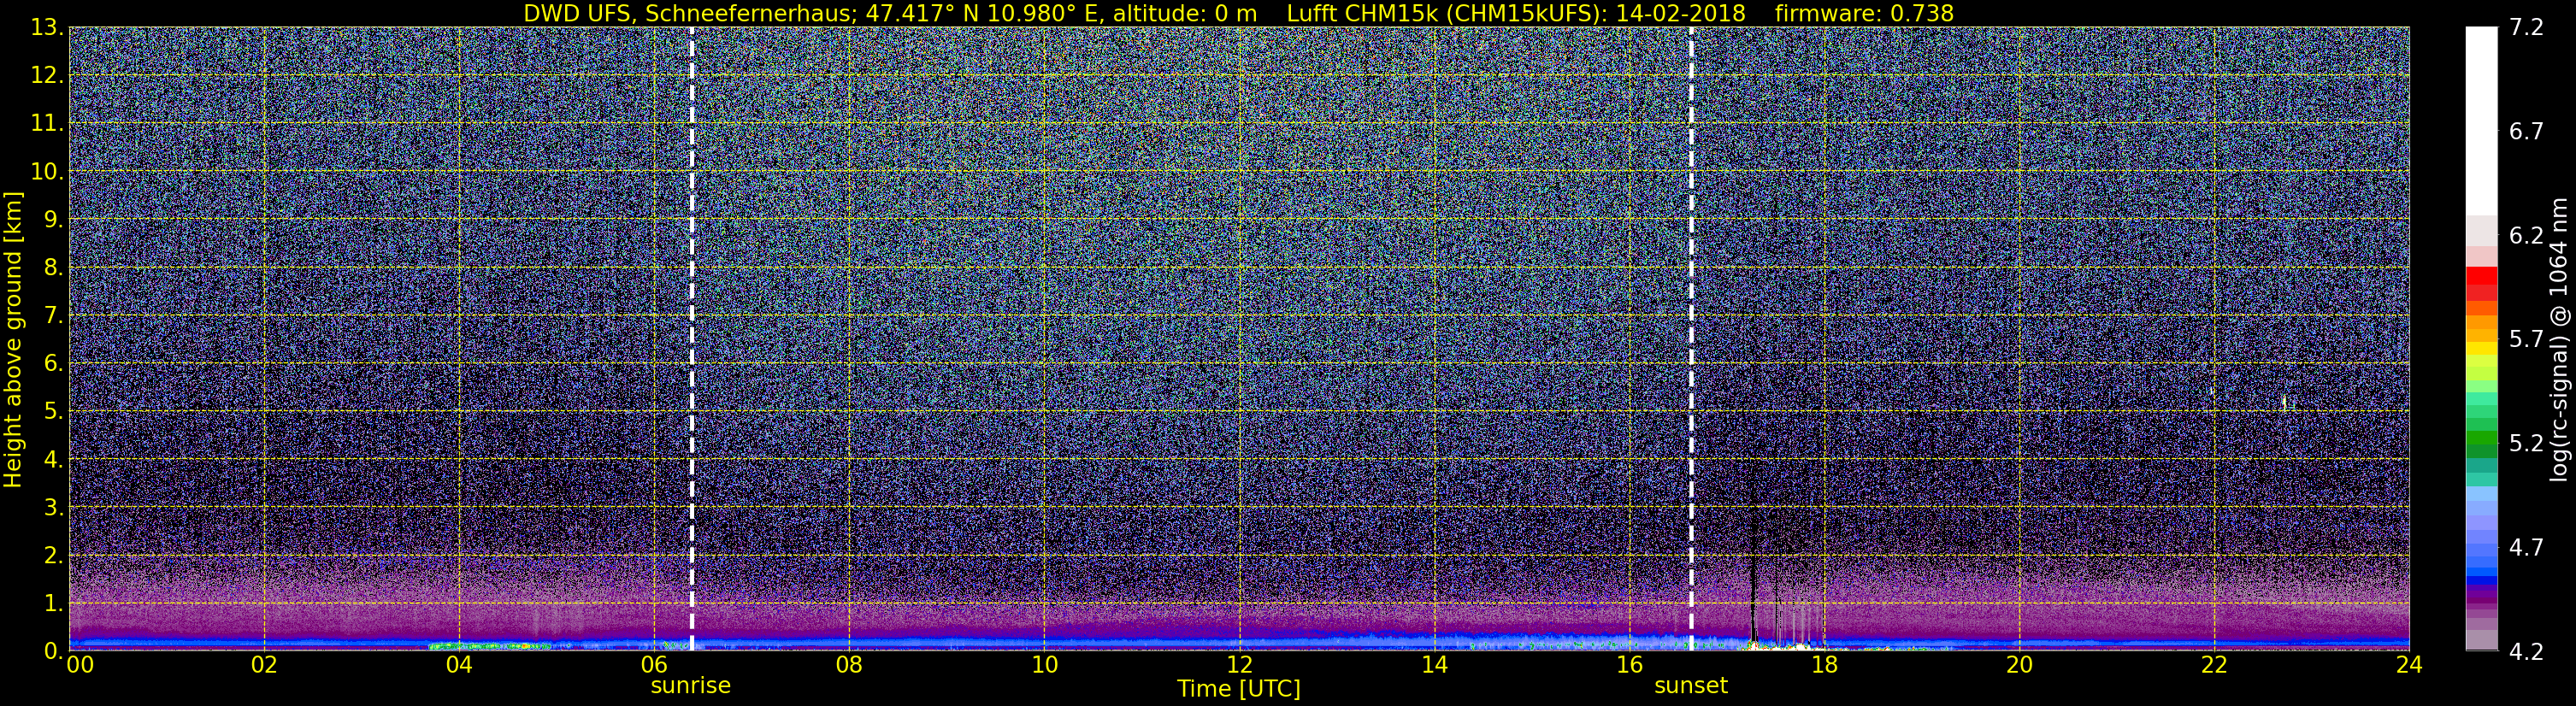Screen dimensions: 2576x706
Task: Click the '6.7' colorbar value
Action: pyautogui.click(x=2526, y=132)
